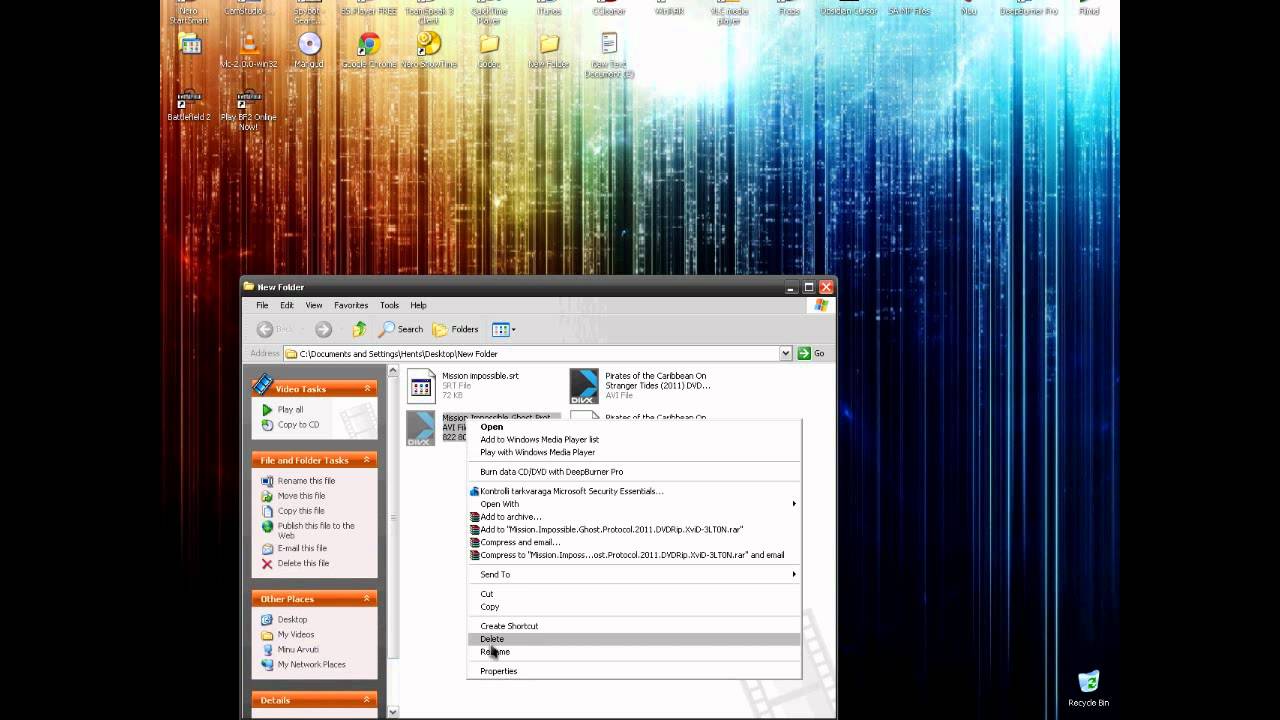This screenshot has height=720, width=1280.
Task: Expand the Open With submenu
Action: tap(634, 504)
